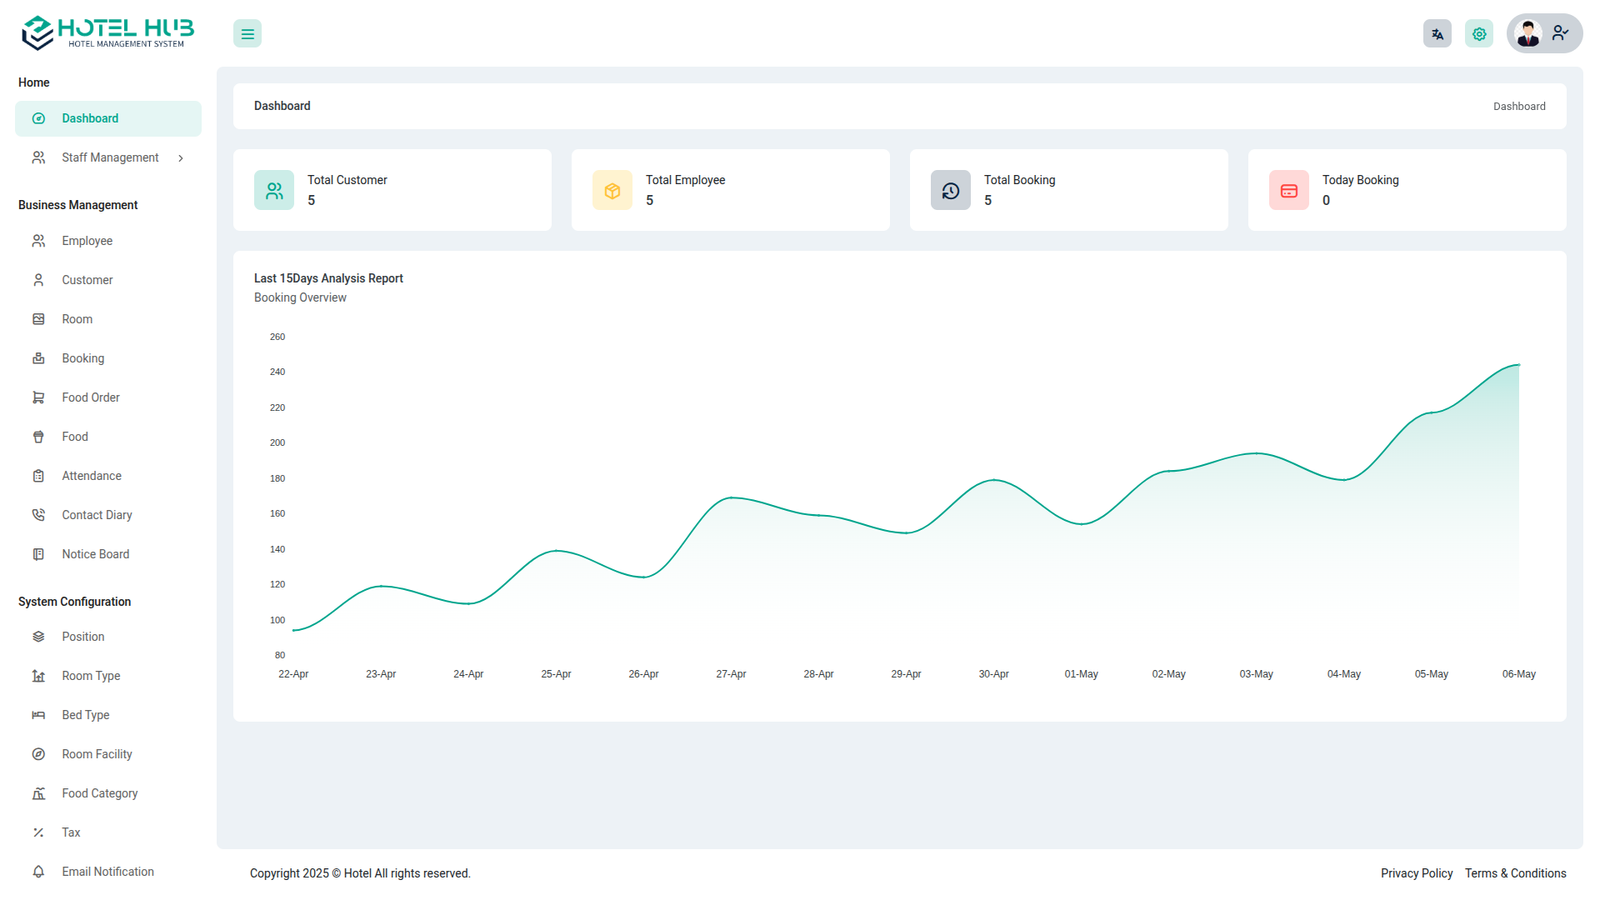Open Room from the sidebar
The width and height of the screenshot is (1600, 900).
(x=77, y=319)
